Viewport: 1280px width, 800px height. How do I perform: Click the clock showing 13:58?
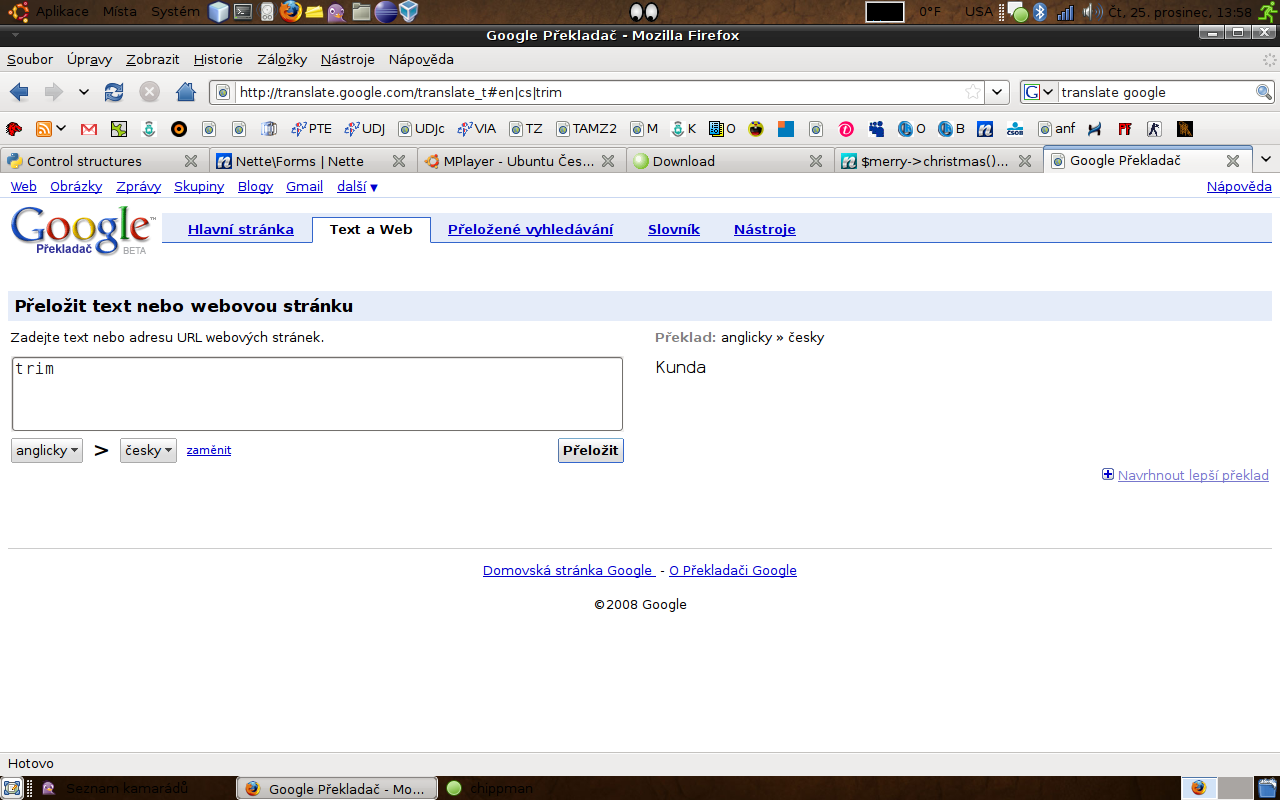click(x=1180, y=12)
